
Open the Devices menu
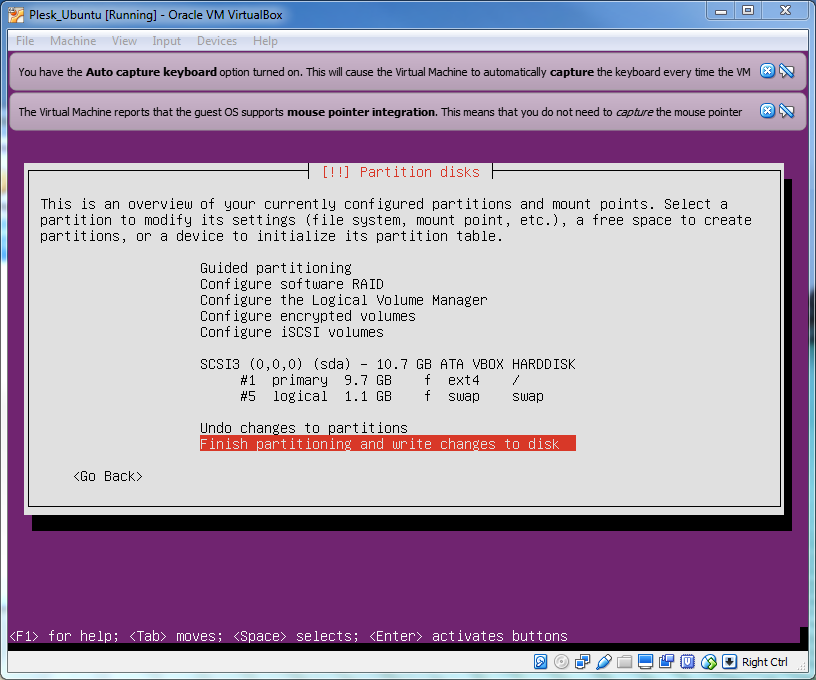(x=217, y=41)
